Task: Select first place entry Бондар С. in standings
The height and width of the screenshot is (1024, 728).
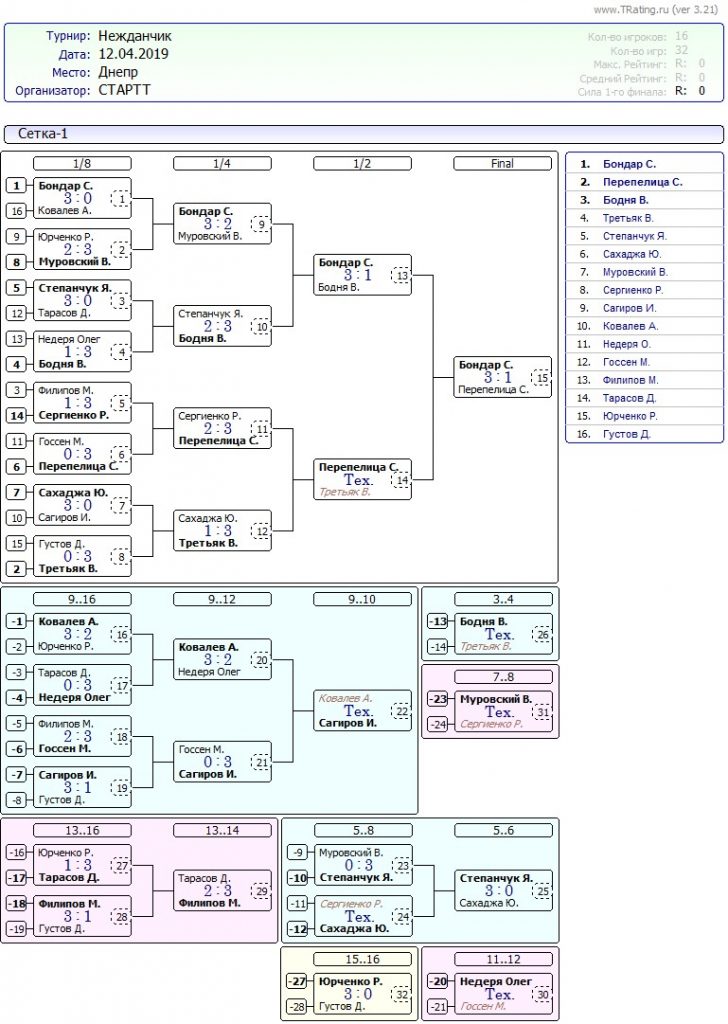Action: click(x=629, y=164)
